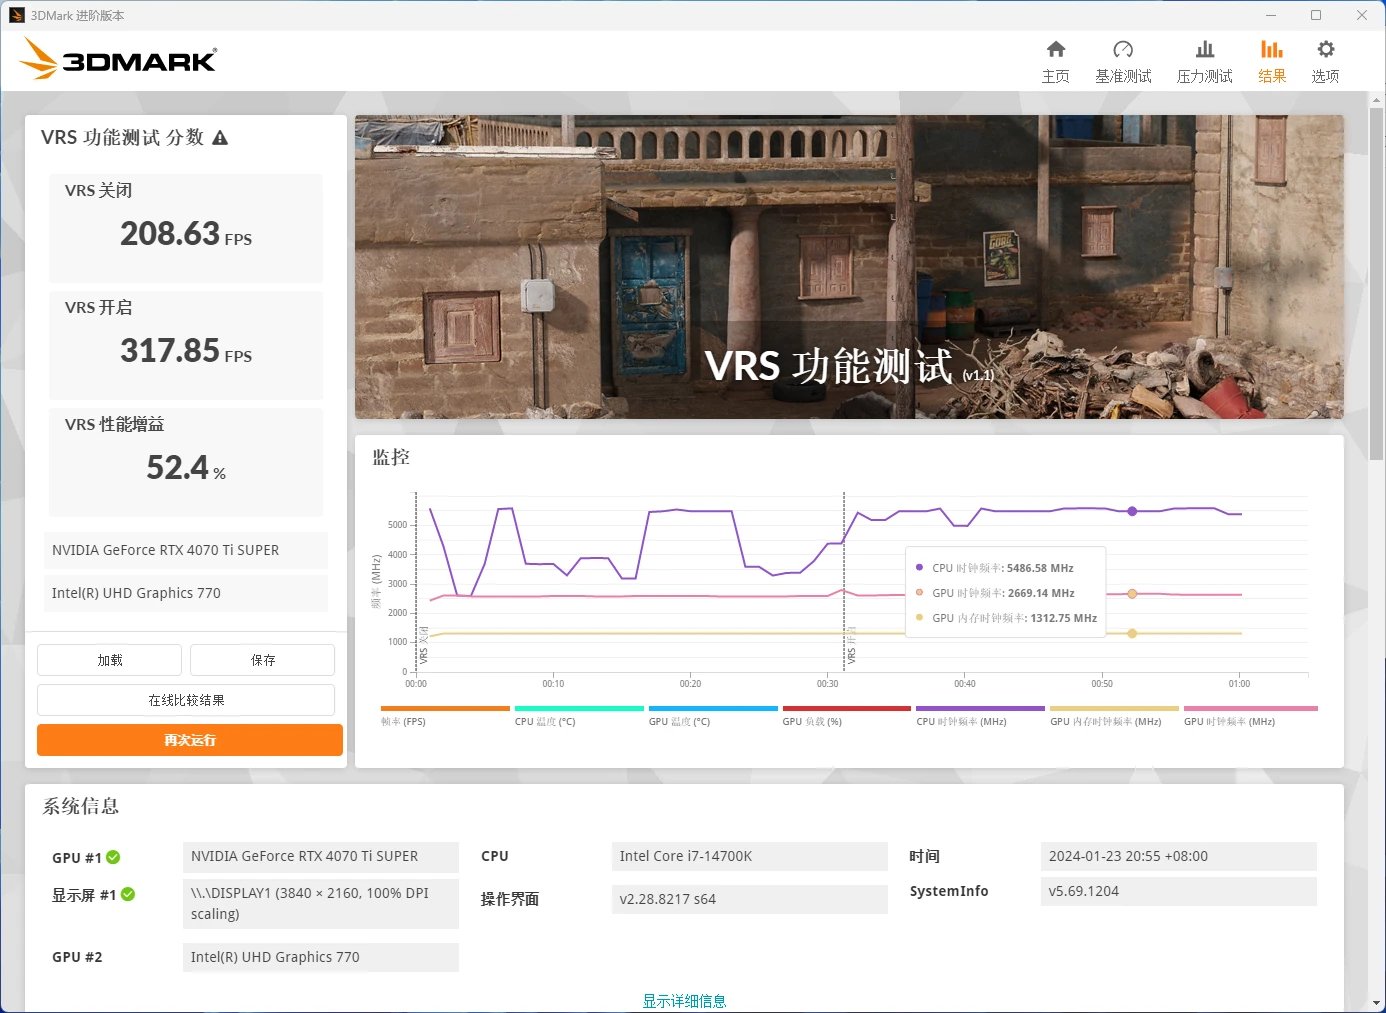Click the Intel Core i7-14700K CPU value
The height and width of the screenshot is (1013, 1386).
[749, 856]
